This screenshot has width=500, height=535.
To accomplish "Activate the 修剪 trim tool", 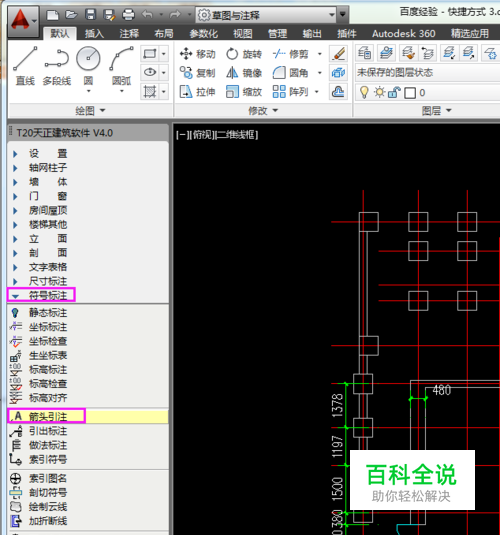I will pos(291,54).
